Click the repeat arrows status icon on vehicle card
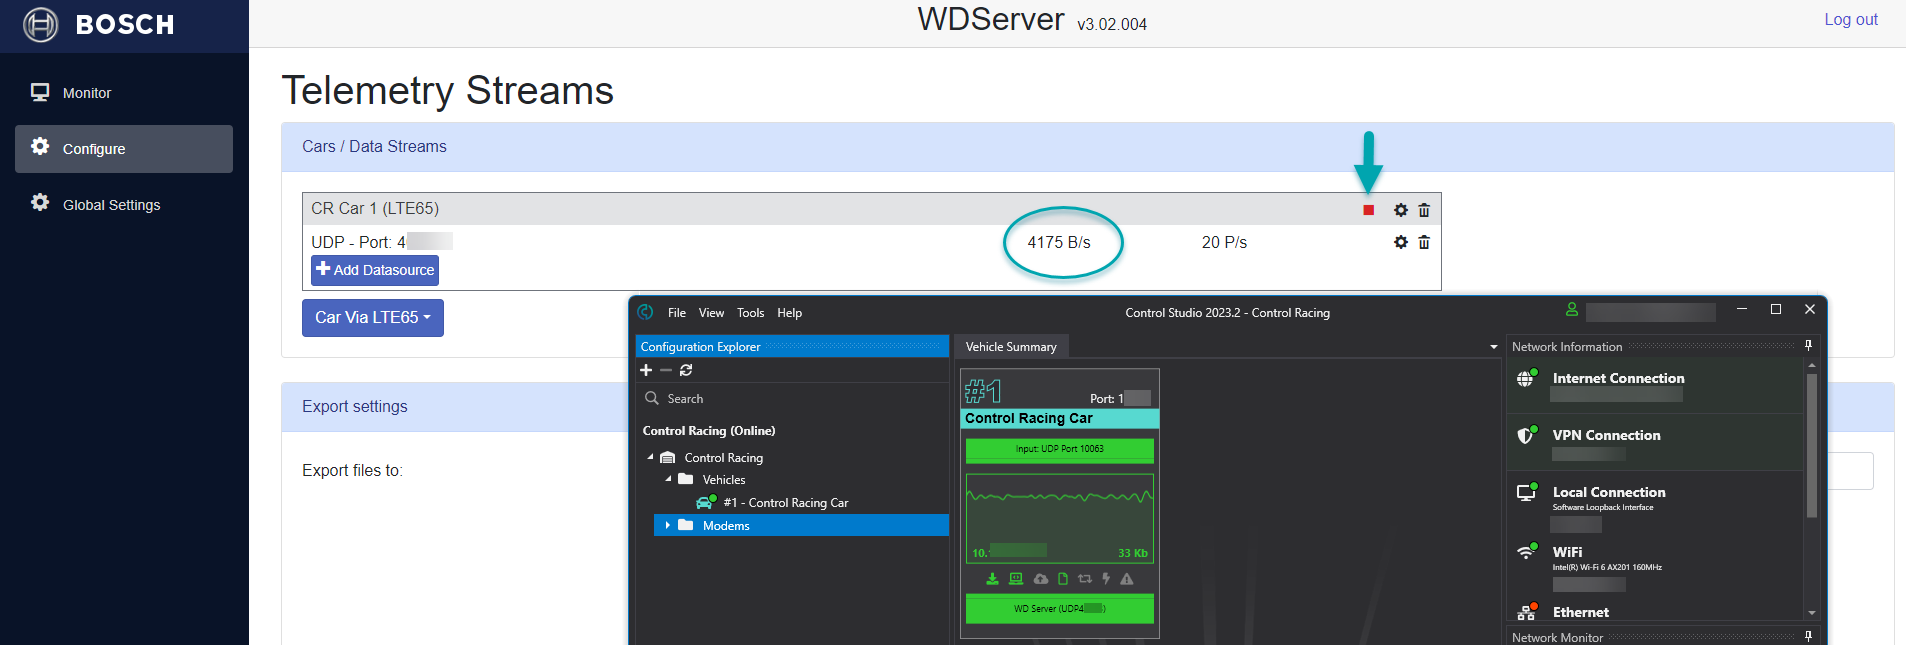 click(1085, 579)
